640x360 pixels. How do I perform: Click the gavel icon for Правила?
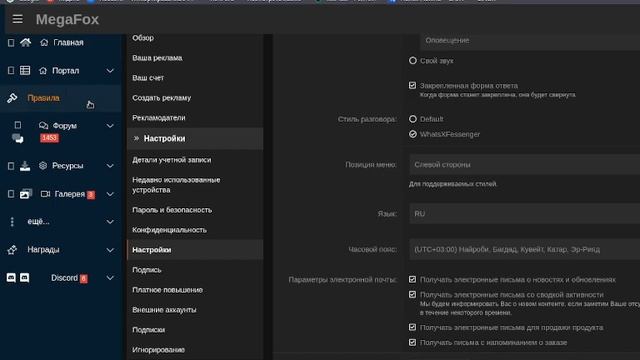tap(12, 98)
